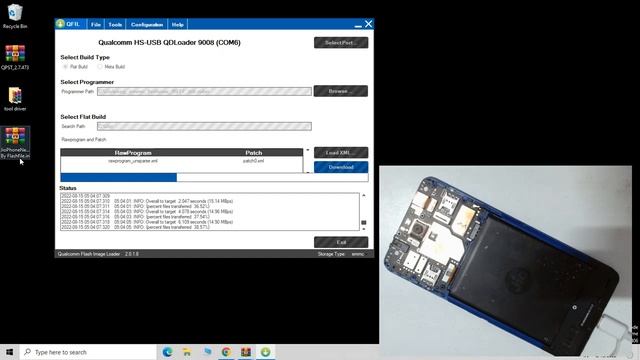Open the Help menu in QFIL
Image resolution: width=640 pixels, height=360 pixels.
pos(178,24)
